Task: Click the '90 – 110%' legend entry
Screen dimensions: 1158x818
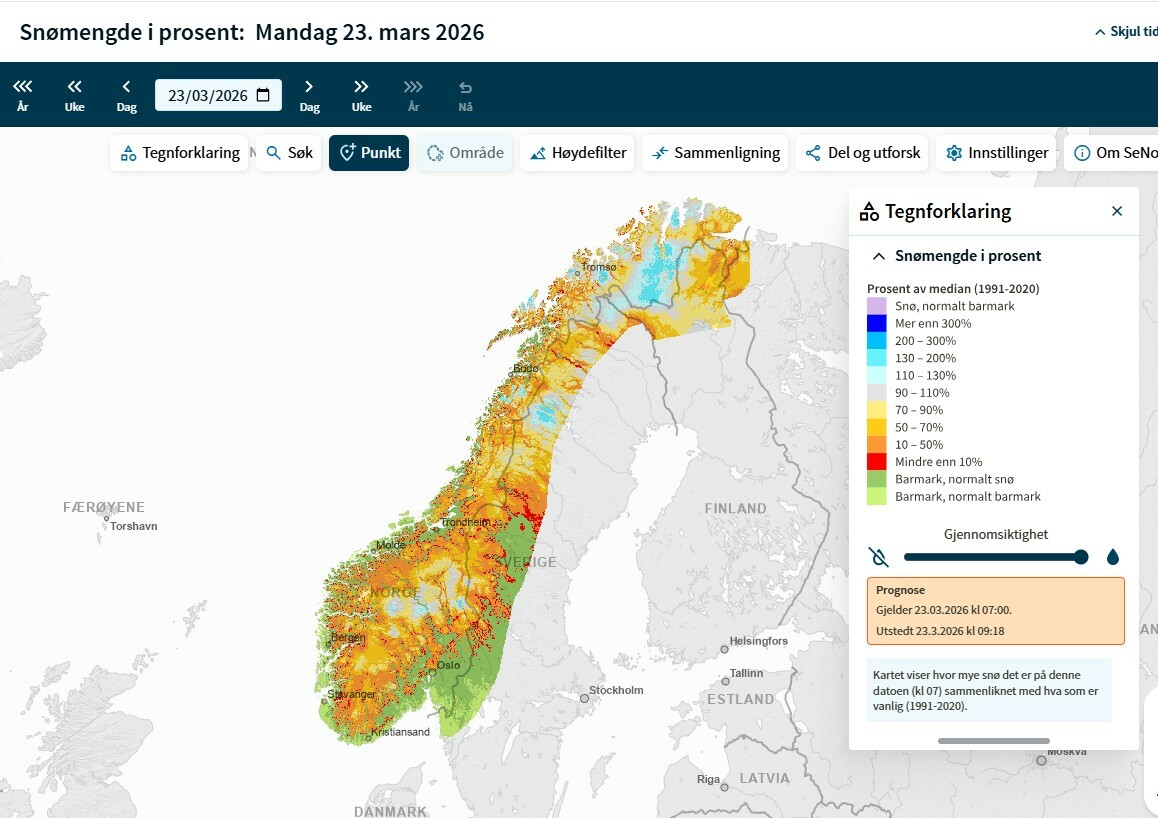Action: tap(922, 393)
